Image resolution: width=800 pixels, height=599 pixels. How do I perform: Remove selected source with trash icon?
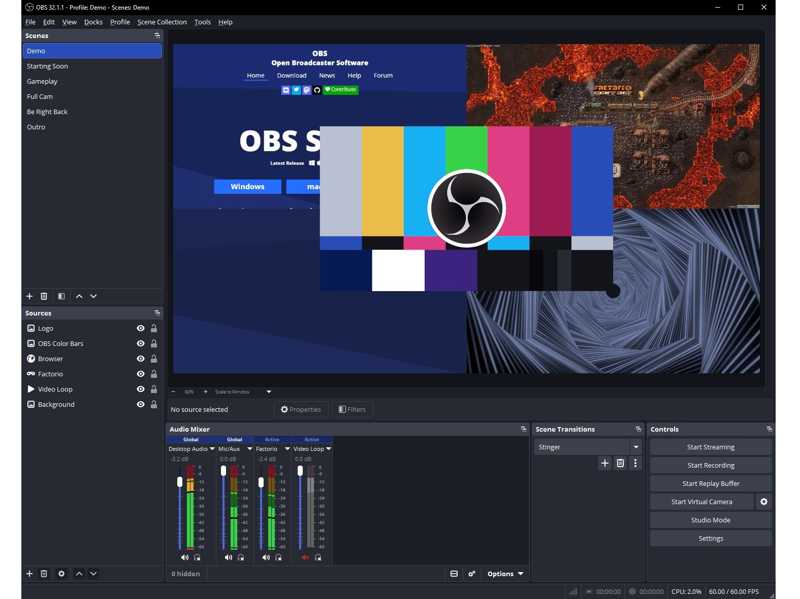coord(44,573)
